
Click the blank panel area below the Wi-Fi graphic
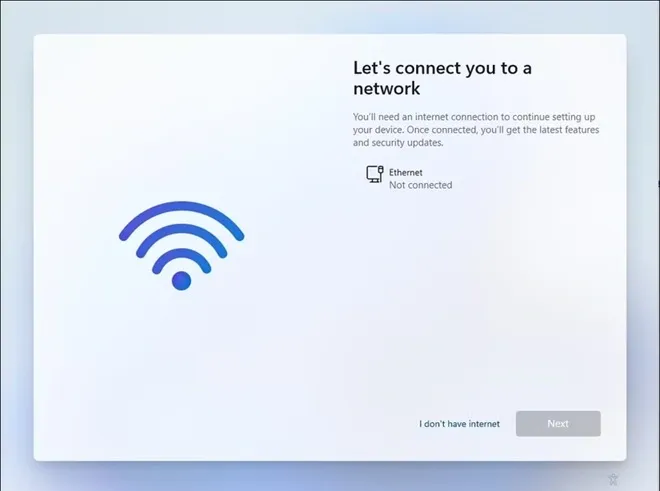(181, 371)
